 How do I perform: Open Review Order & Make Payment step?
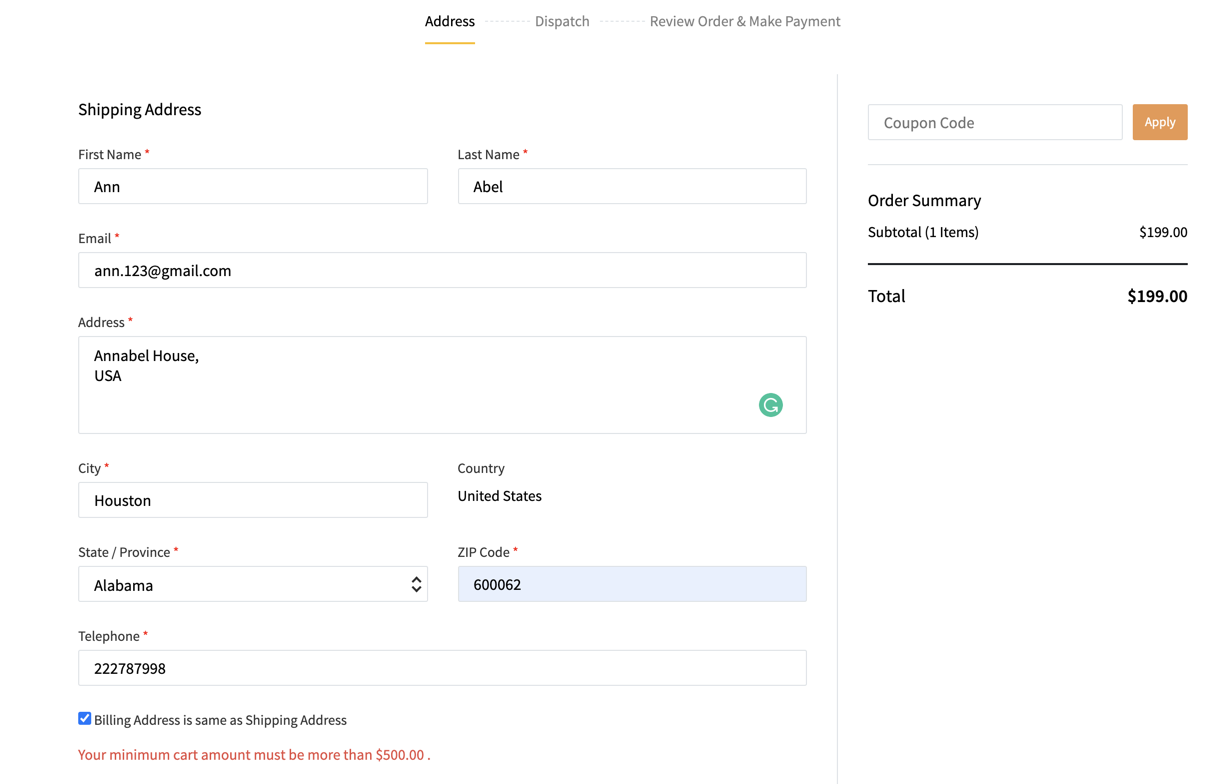point(744,21)
